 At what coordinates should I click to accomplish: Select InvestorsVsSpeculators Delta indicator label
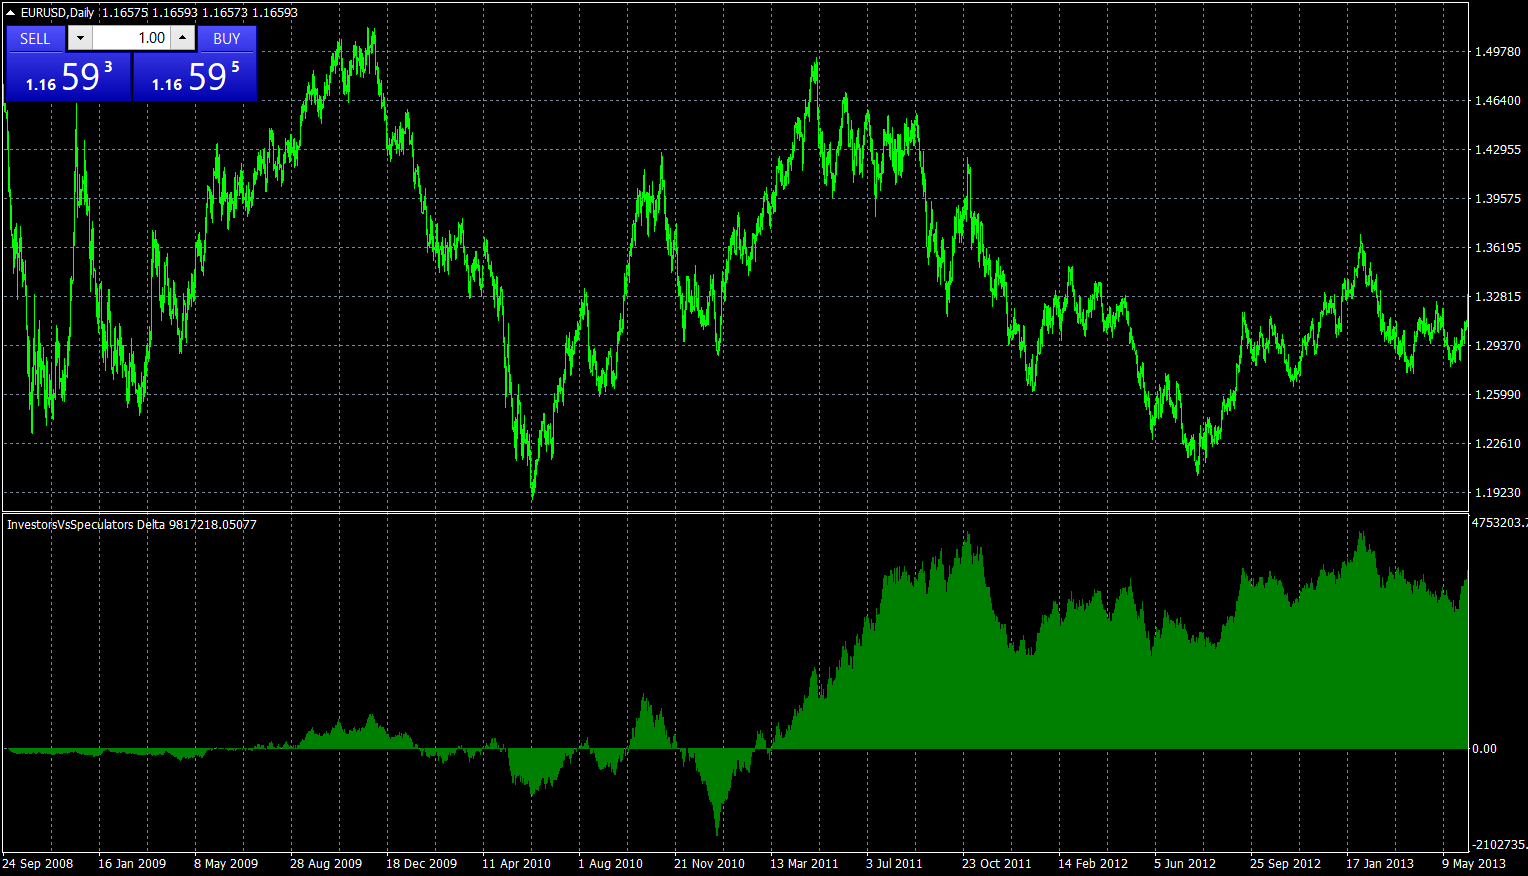click(86, 524)
